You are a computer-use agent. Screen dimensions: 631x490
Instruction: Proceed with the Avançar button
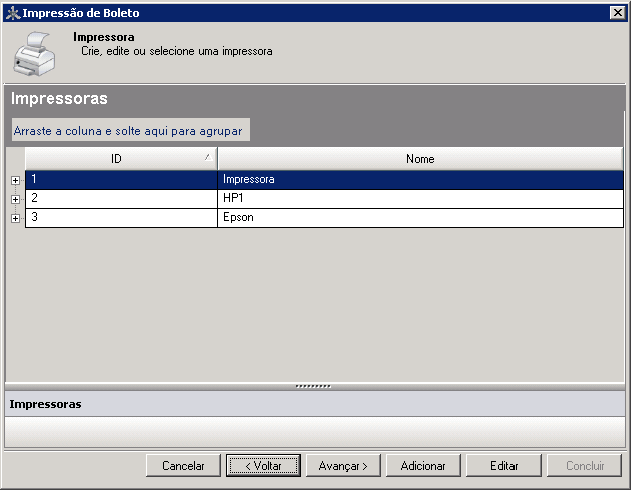point(343,465)
